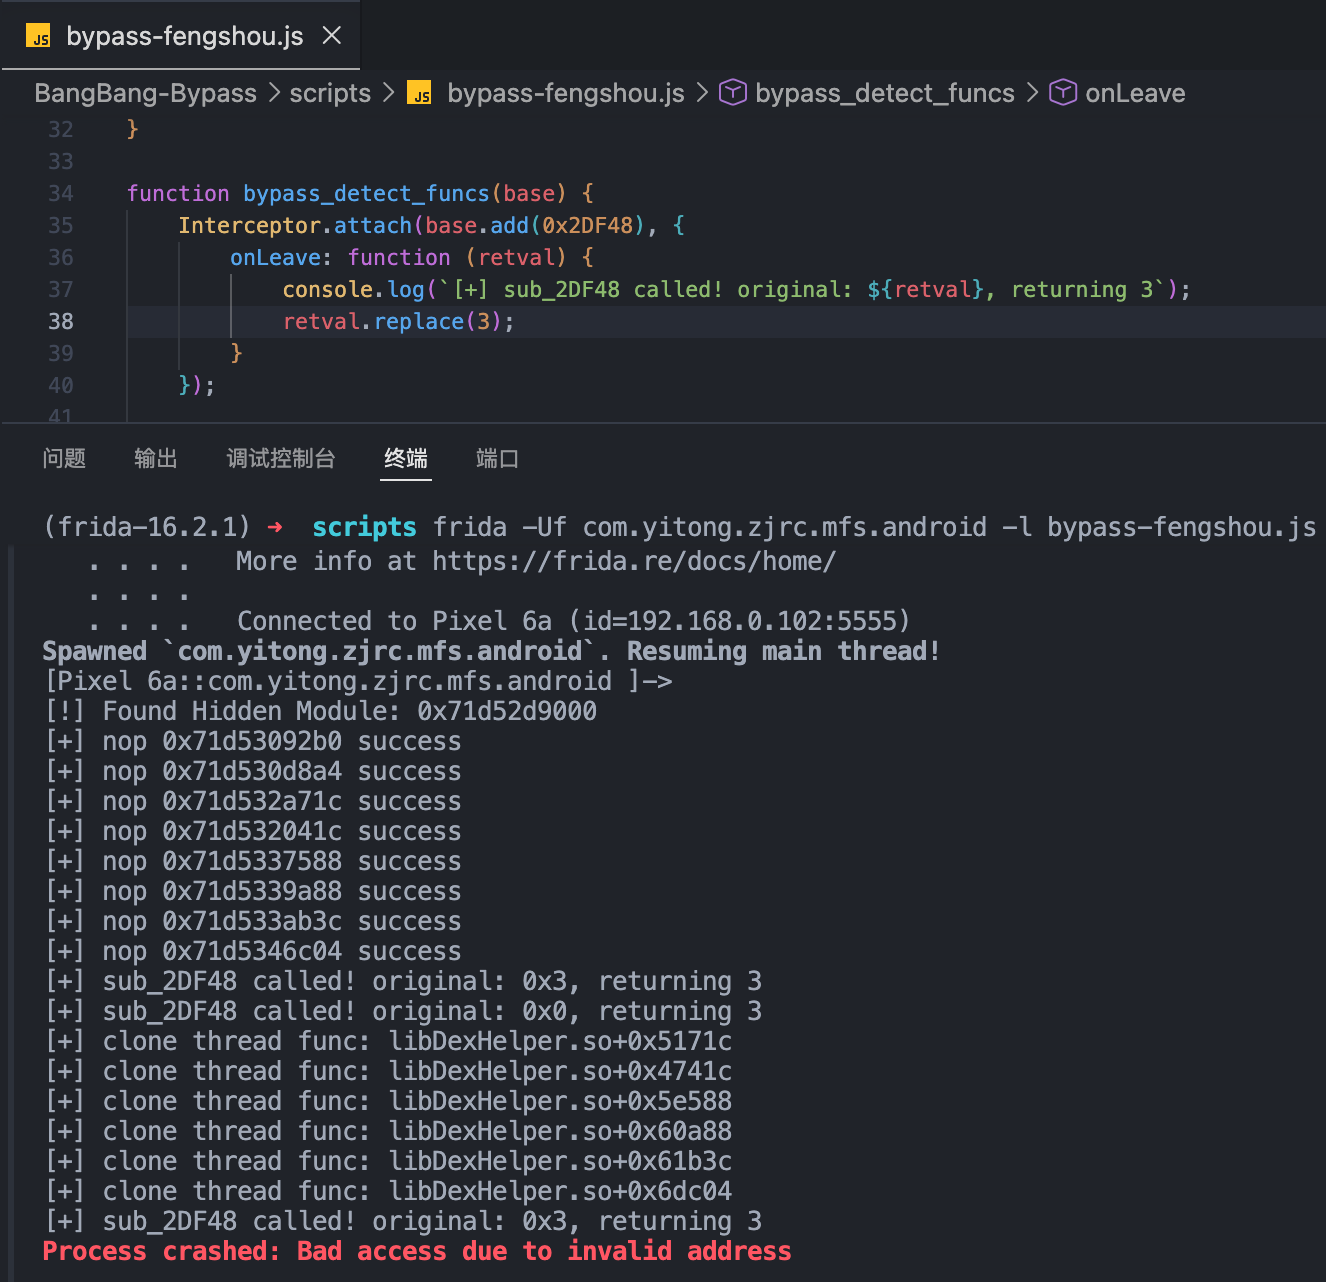This screenshot has height=1282, width=1326.
Task: Click 'libDexHelper.so+0x60a88' clone thread line
Action: 388,1131
